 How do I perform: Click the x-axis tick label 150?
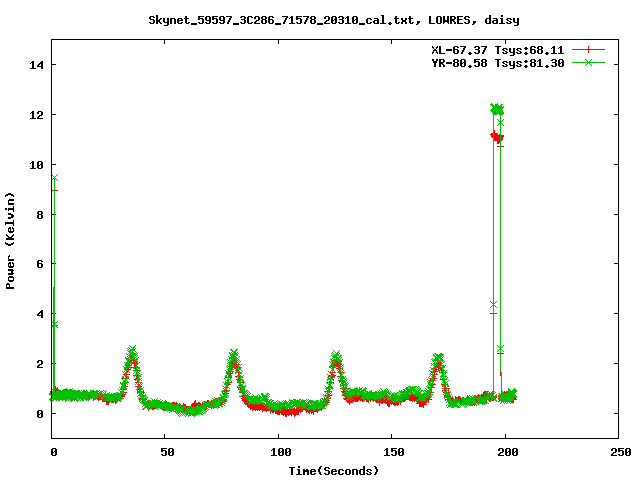tap(394, 452)
